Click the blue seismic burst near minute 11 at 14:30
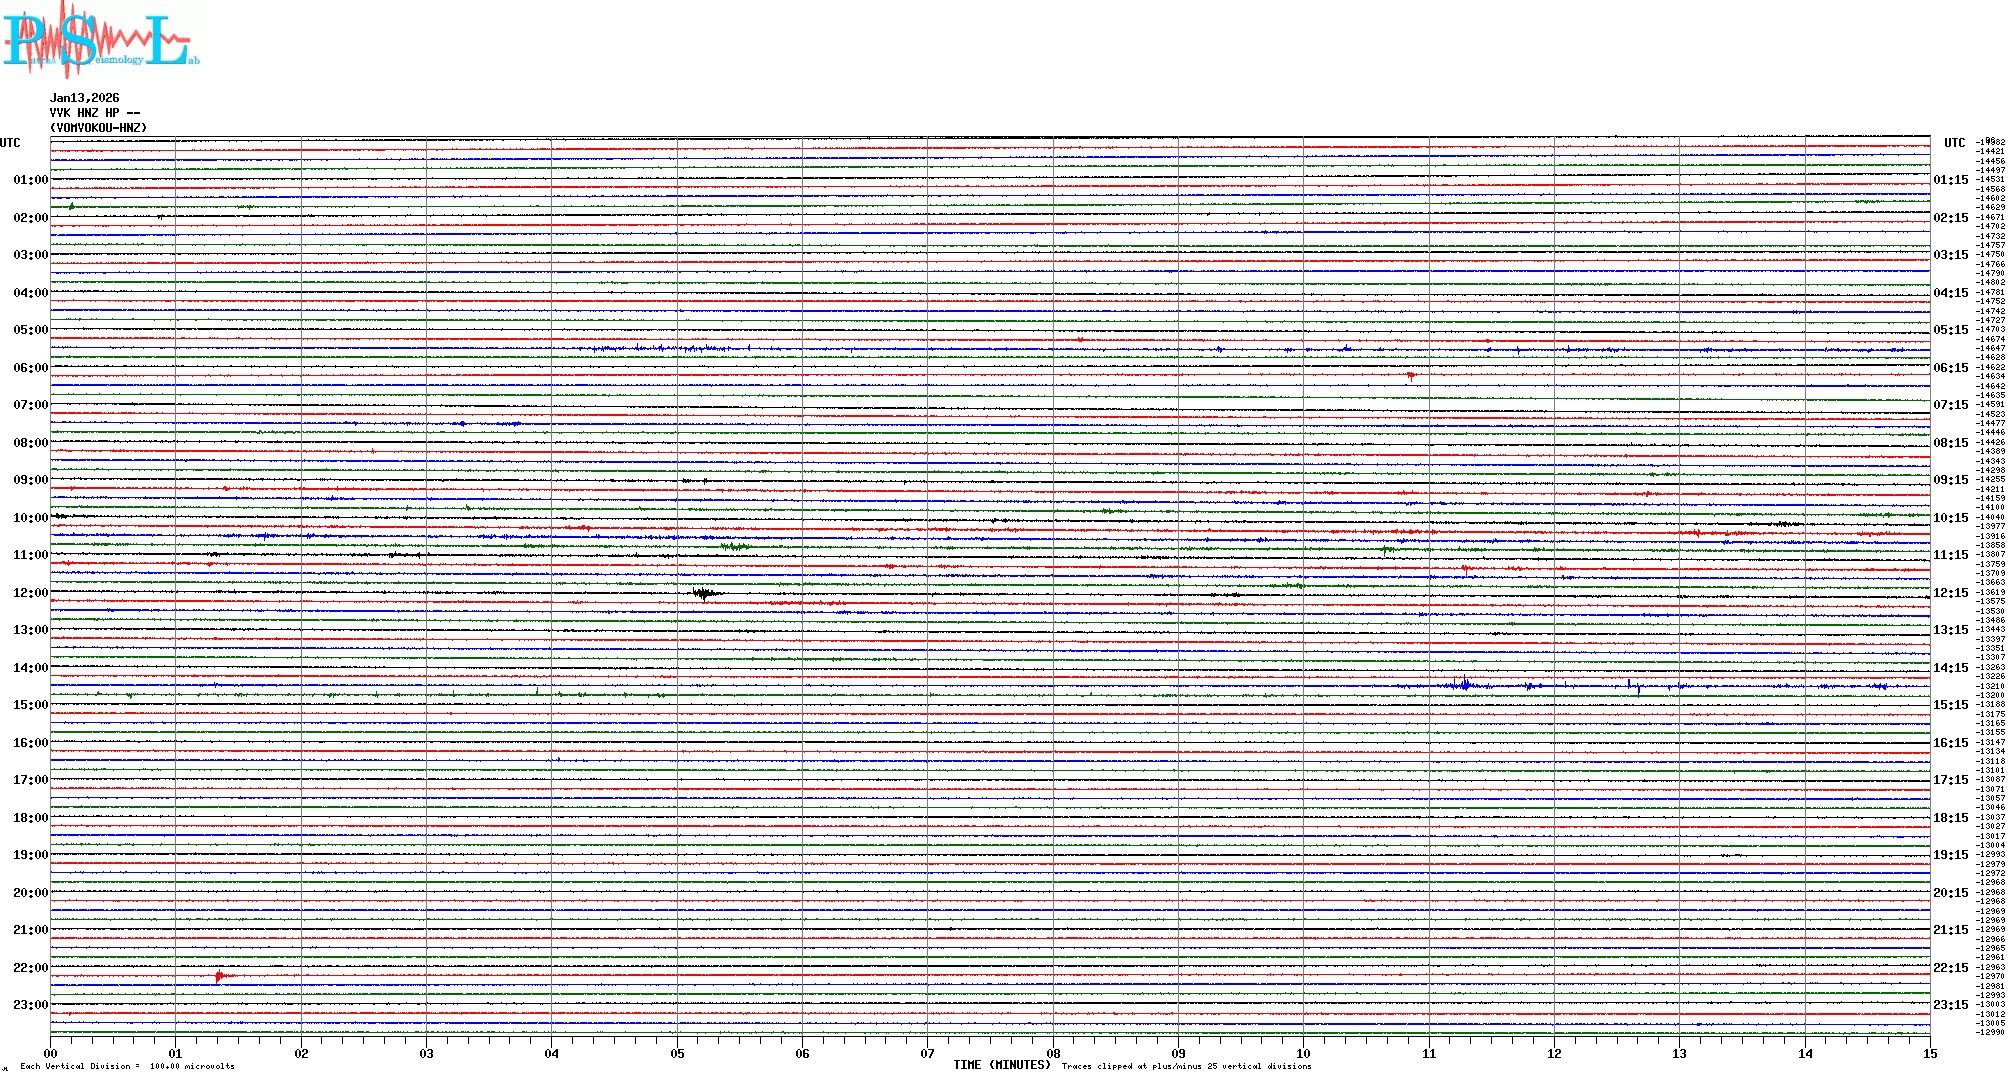Viewport: 2010px width, 1080px height. pyautogui.click(x=1464, y=685)
